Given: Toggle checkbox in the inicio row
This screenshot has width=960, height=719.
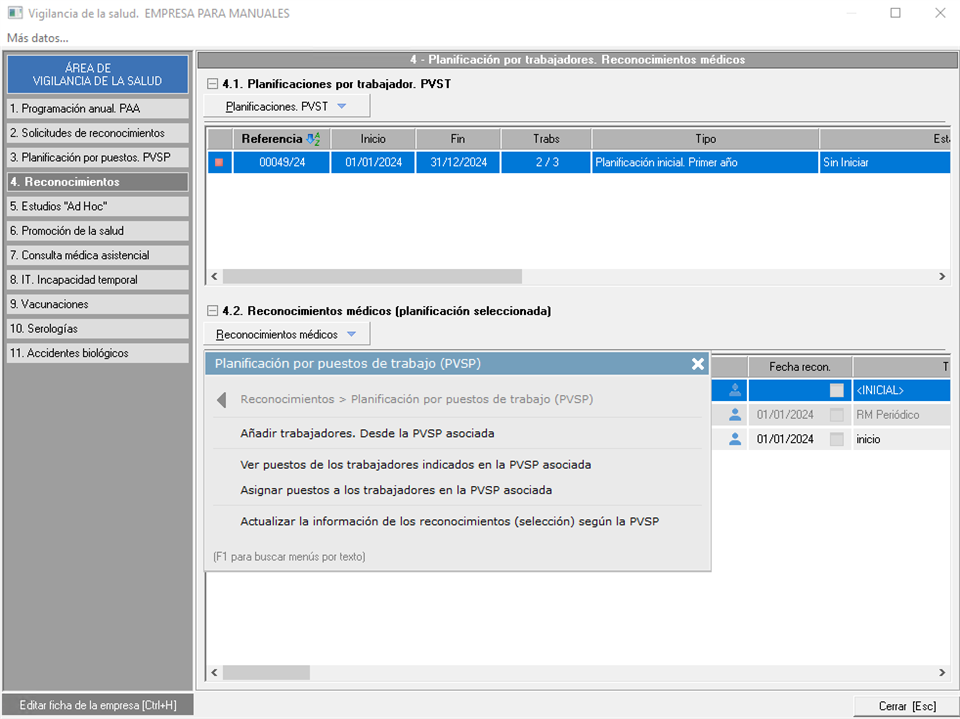Looking at the screenshot, I should pos(836,438).
